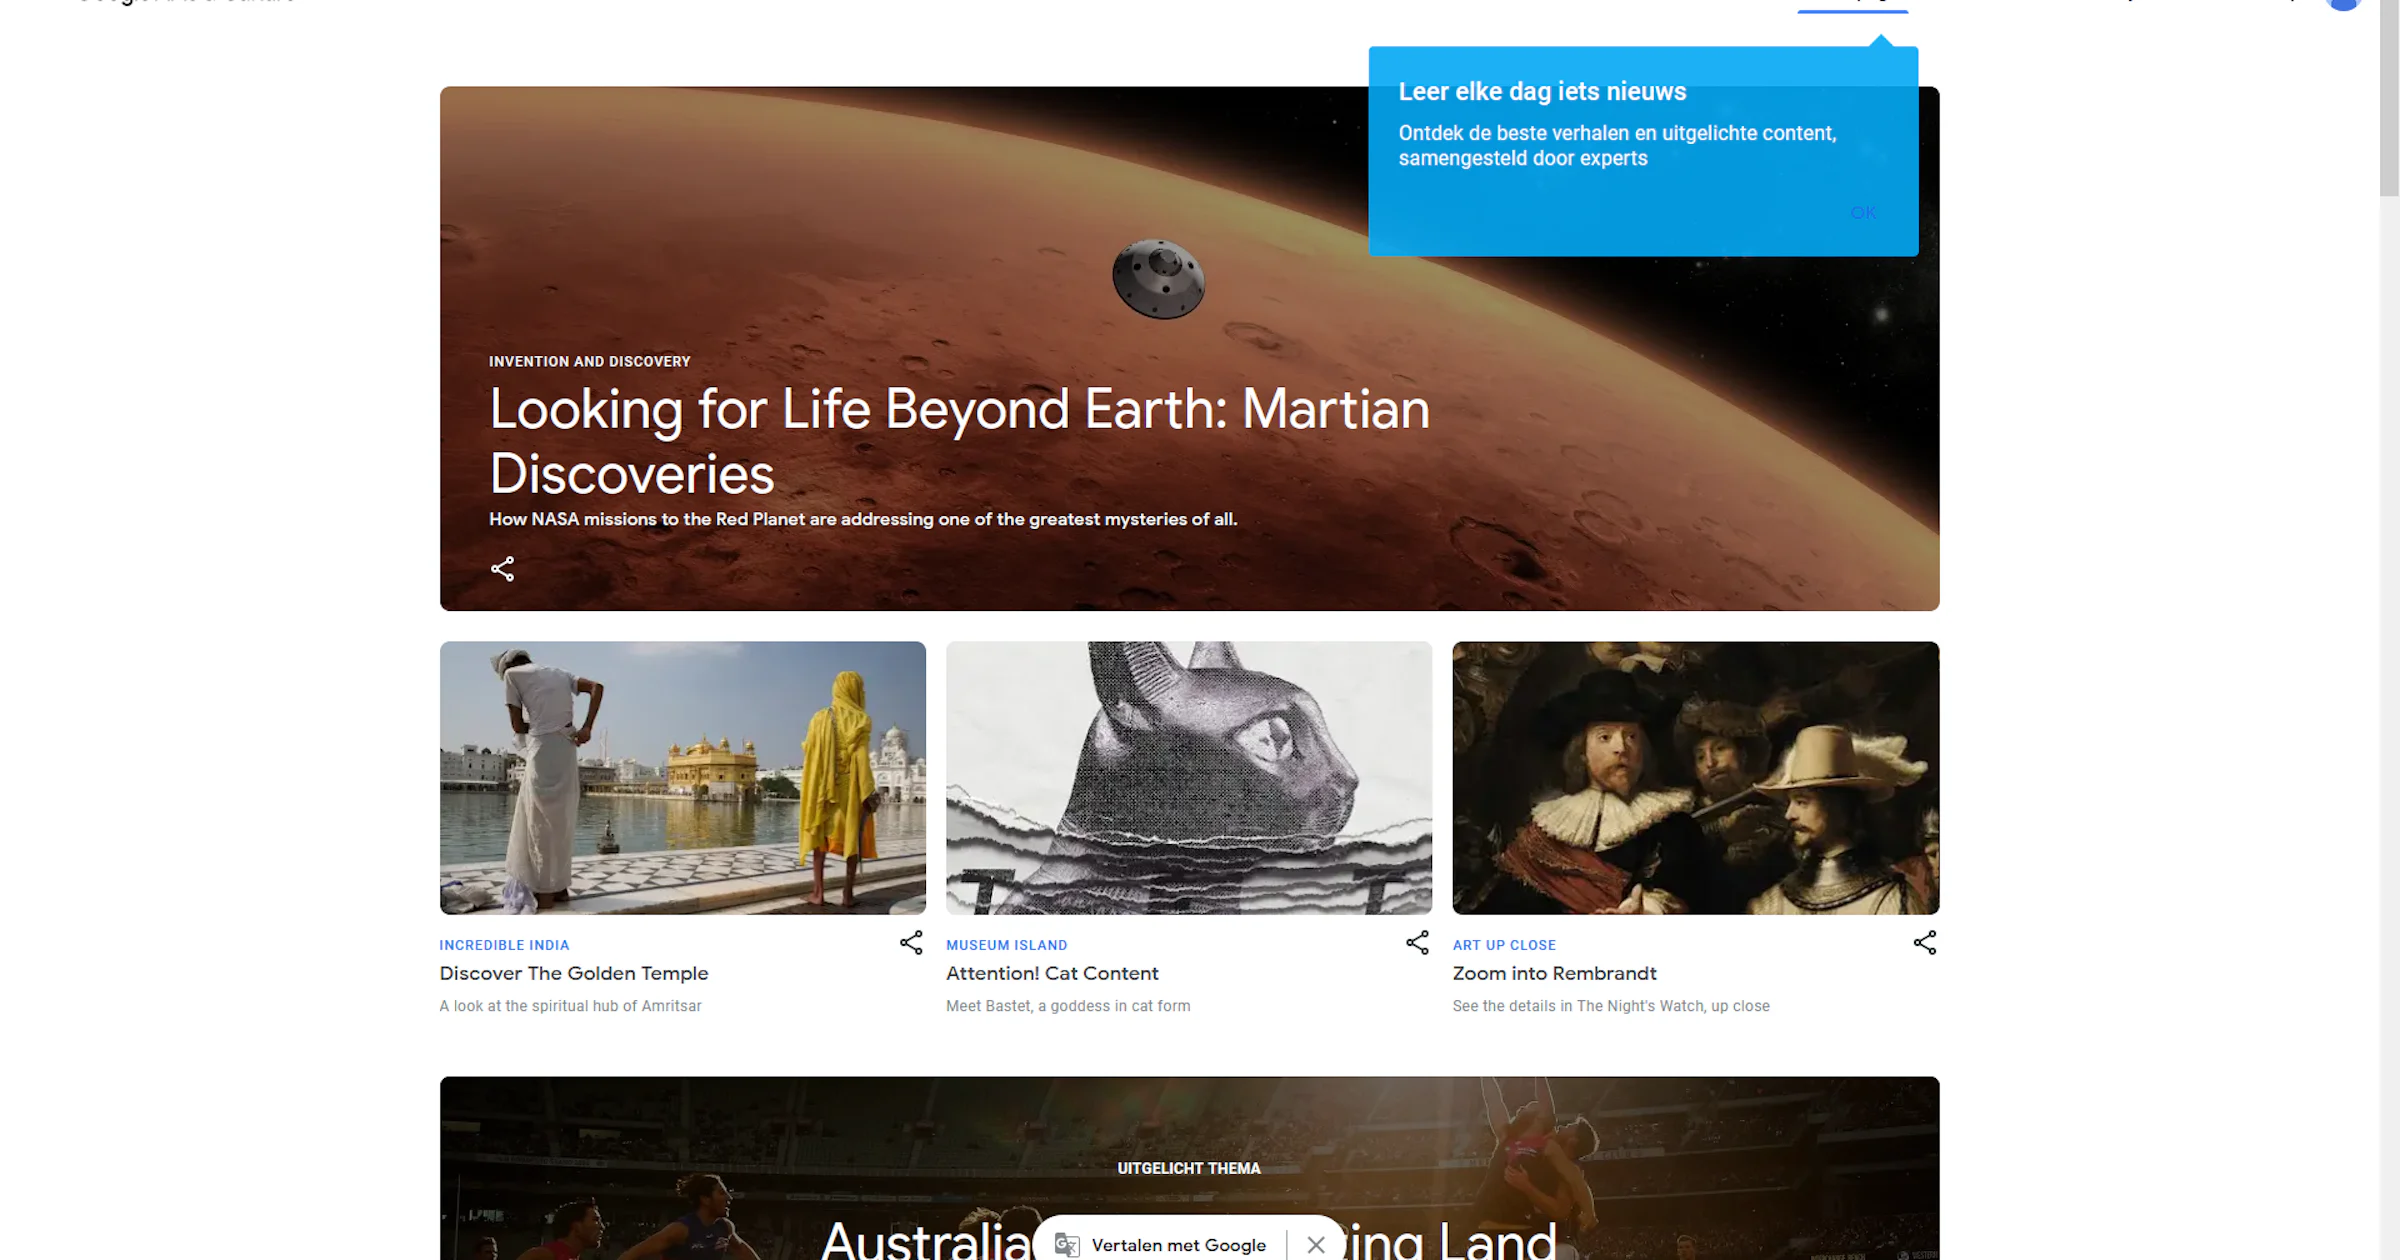Click The Night's Watch painting thumbnail
The height and width of the screenshot is (1260, 2400).
click(x=1695, y=778)
